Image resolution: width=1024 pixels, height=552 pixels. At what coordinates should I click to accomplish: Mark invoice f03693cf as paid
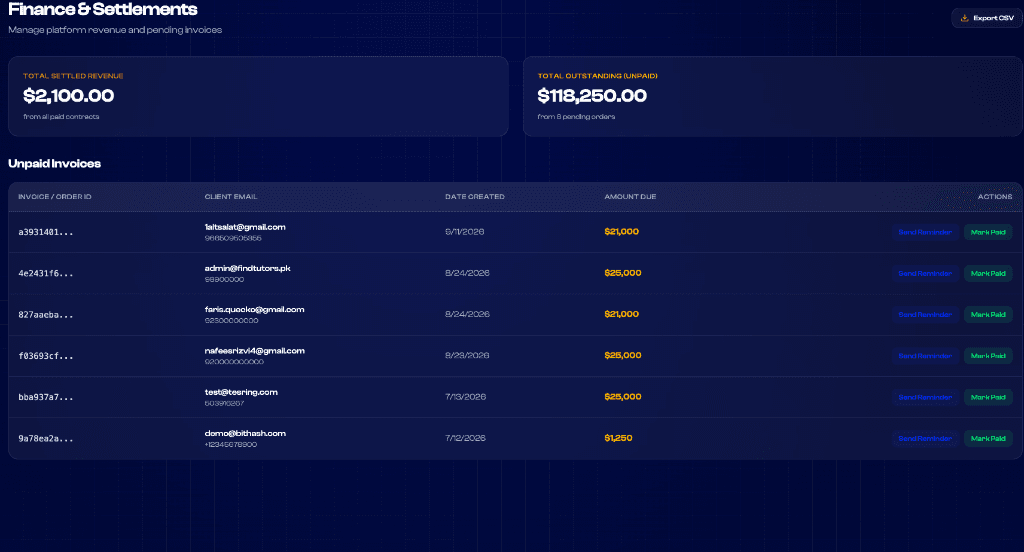(x=988, y=355)
